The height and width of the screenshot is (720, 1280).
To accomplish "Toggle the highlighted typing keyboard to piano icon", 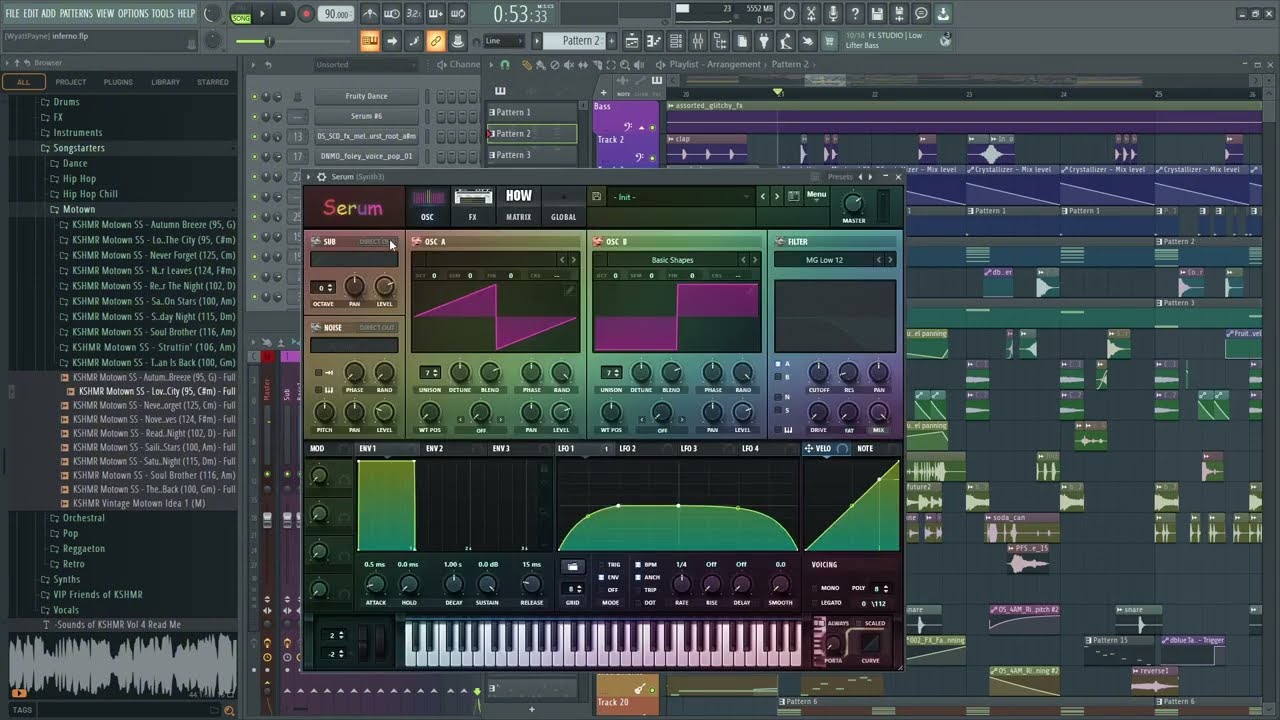I will point(370,41).
